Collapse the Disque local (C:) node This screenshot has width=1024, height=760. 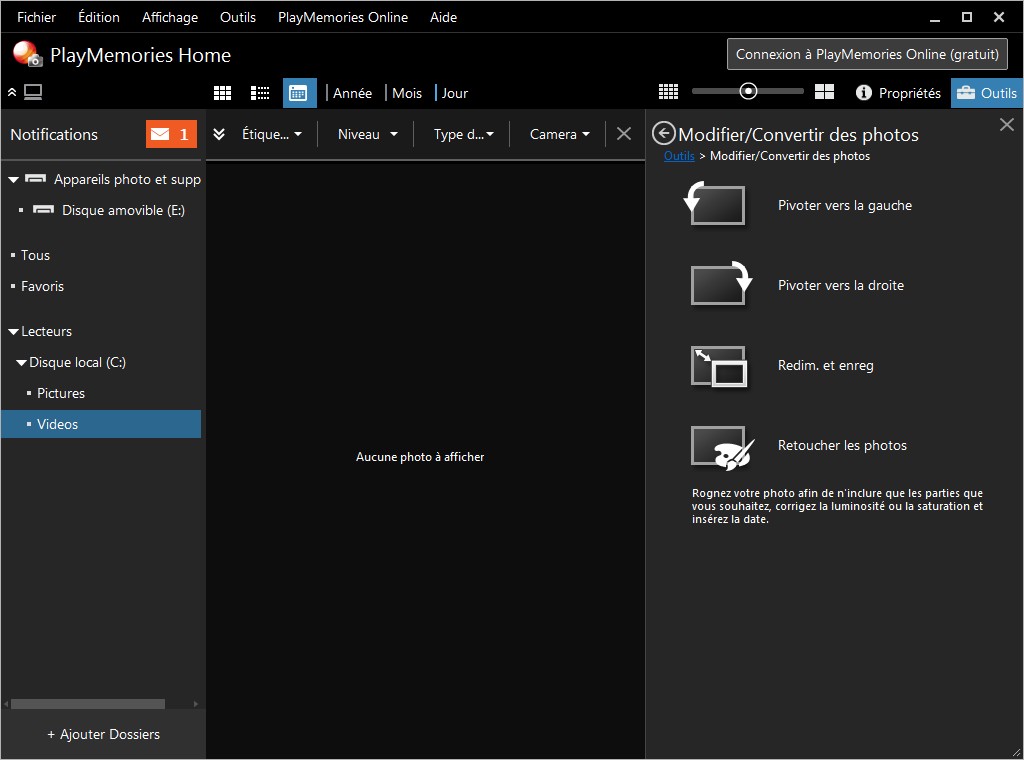(22, 362)
